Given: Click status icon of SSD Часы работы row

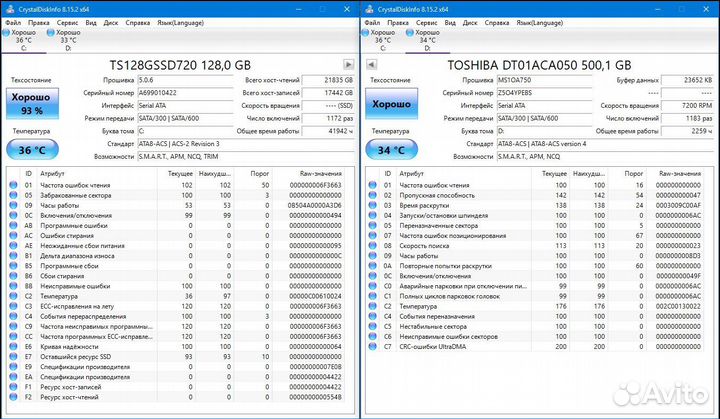Looking at the screenshot, I should click(13, 205).
